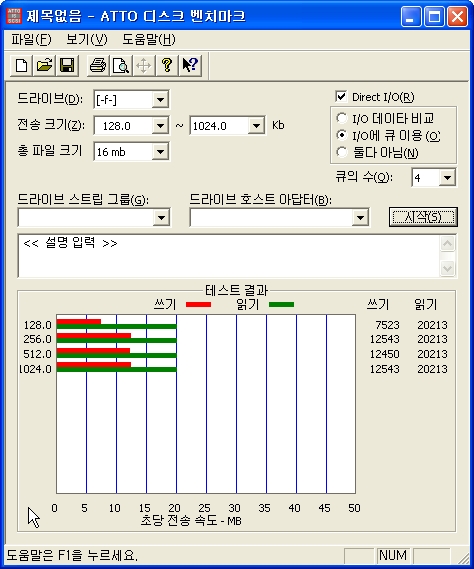Select the I/O 데이타 비교 radio button

(x=341, y=118)
